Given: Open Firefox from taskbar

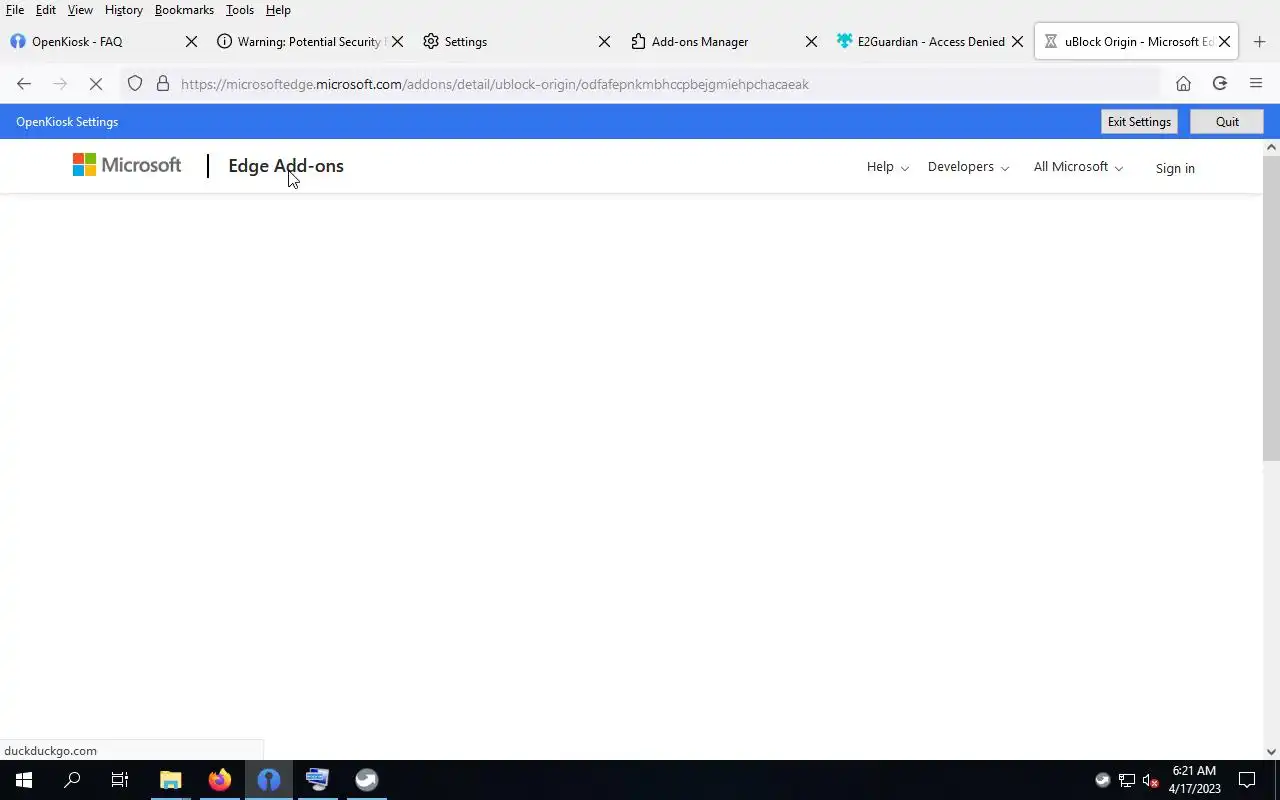Looking at the screenshot, I should coord(220,780).
